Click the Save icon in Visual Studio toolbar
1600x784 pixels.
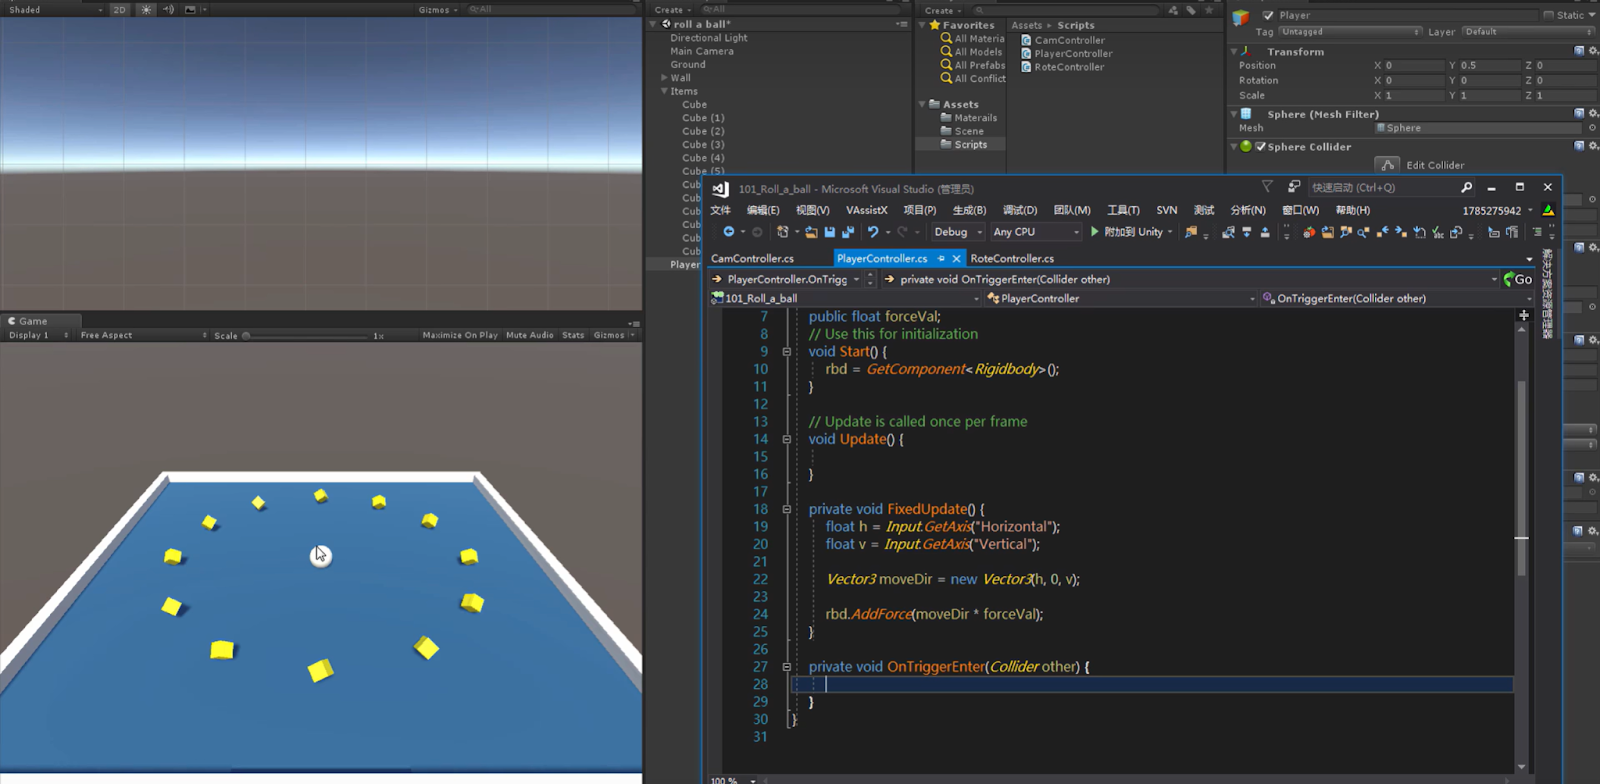tap(829, 232)
